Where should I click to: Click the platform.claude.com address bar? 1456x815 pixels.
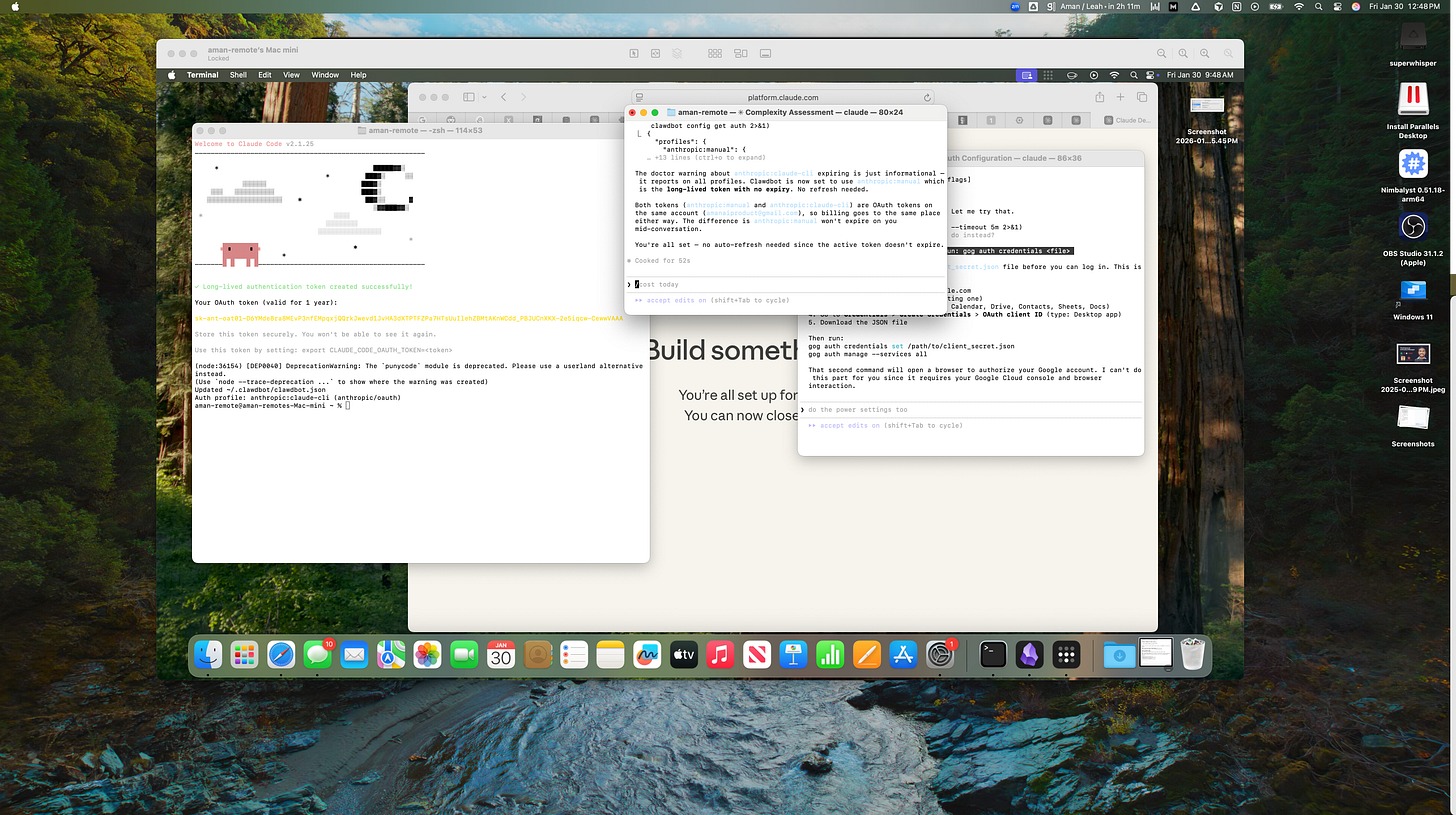click(783, 97)
